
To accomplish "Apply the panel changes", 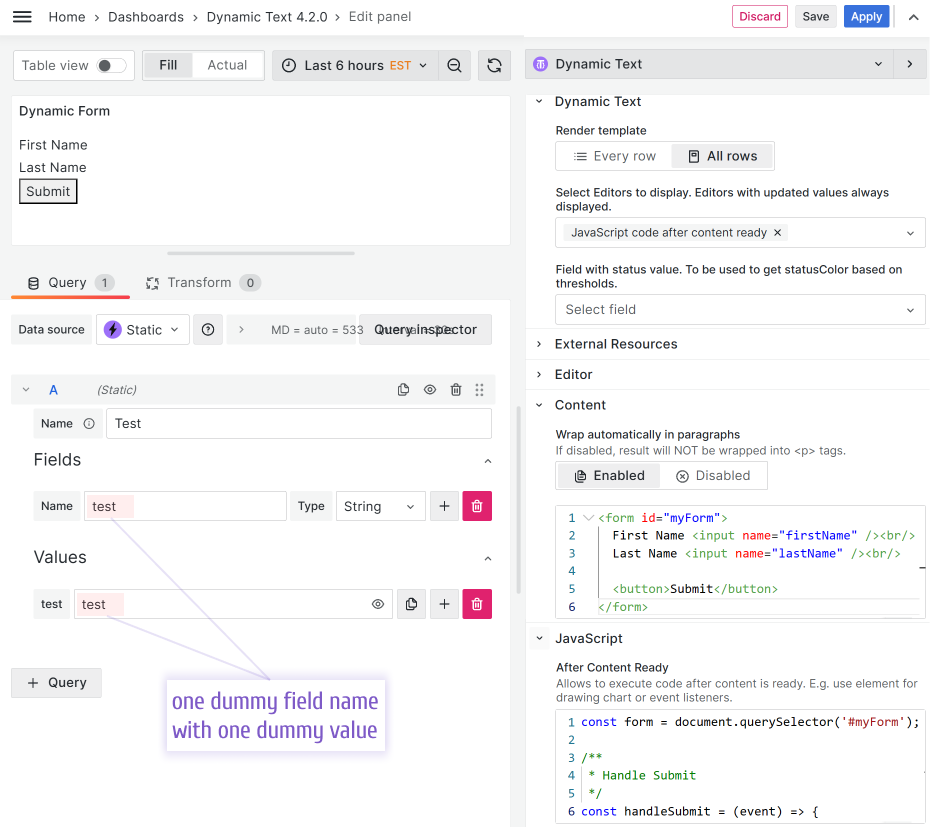I will [x=866, y=16].
